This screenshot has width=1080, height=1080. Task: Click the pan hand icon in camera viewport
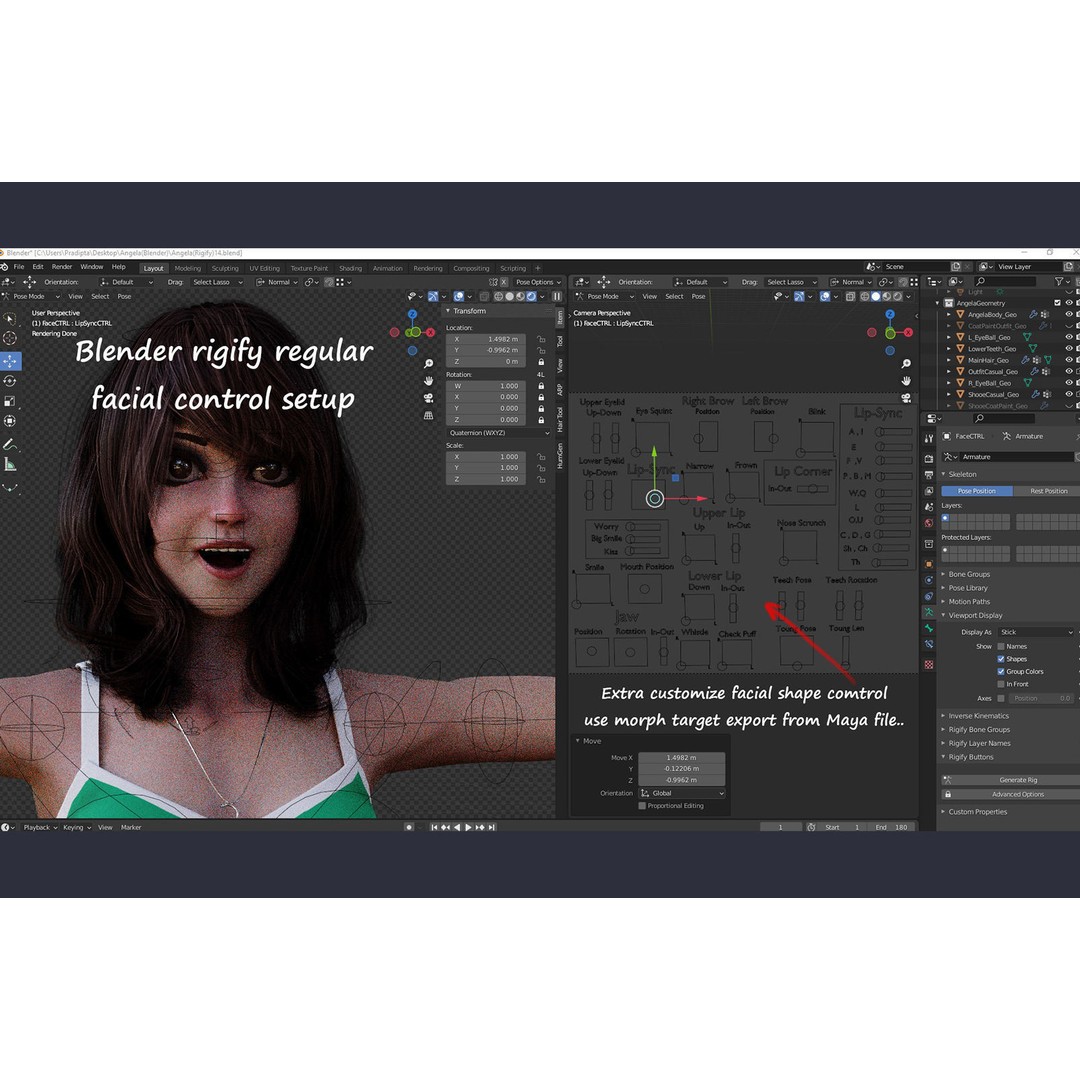pos(906,381)
